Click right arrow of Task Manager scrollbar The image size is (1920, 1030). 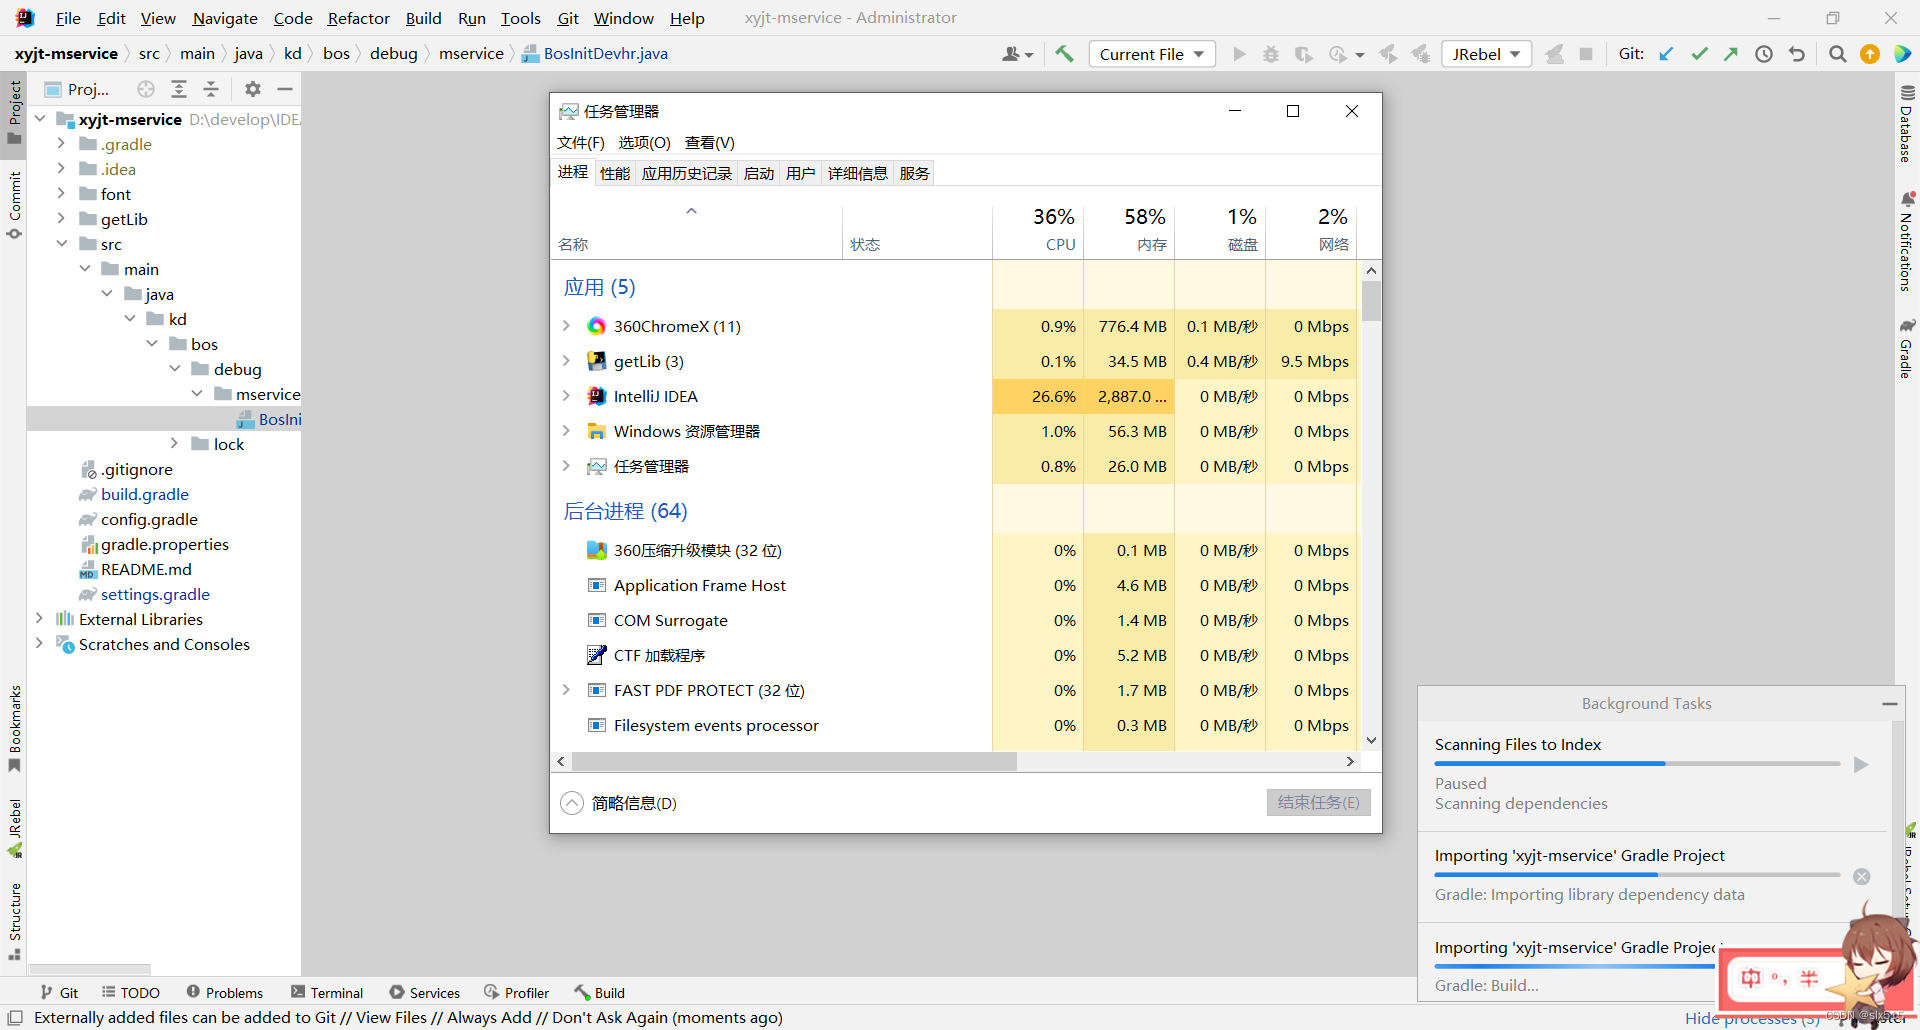pyautogui.click(x=1350, y=761)
